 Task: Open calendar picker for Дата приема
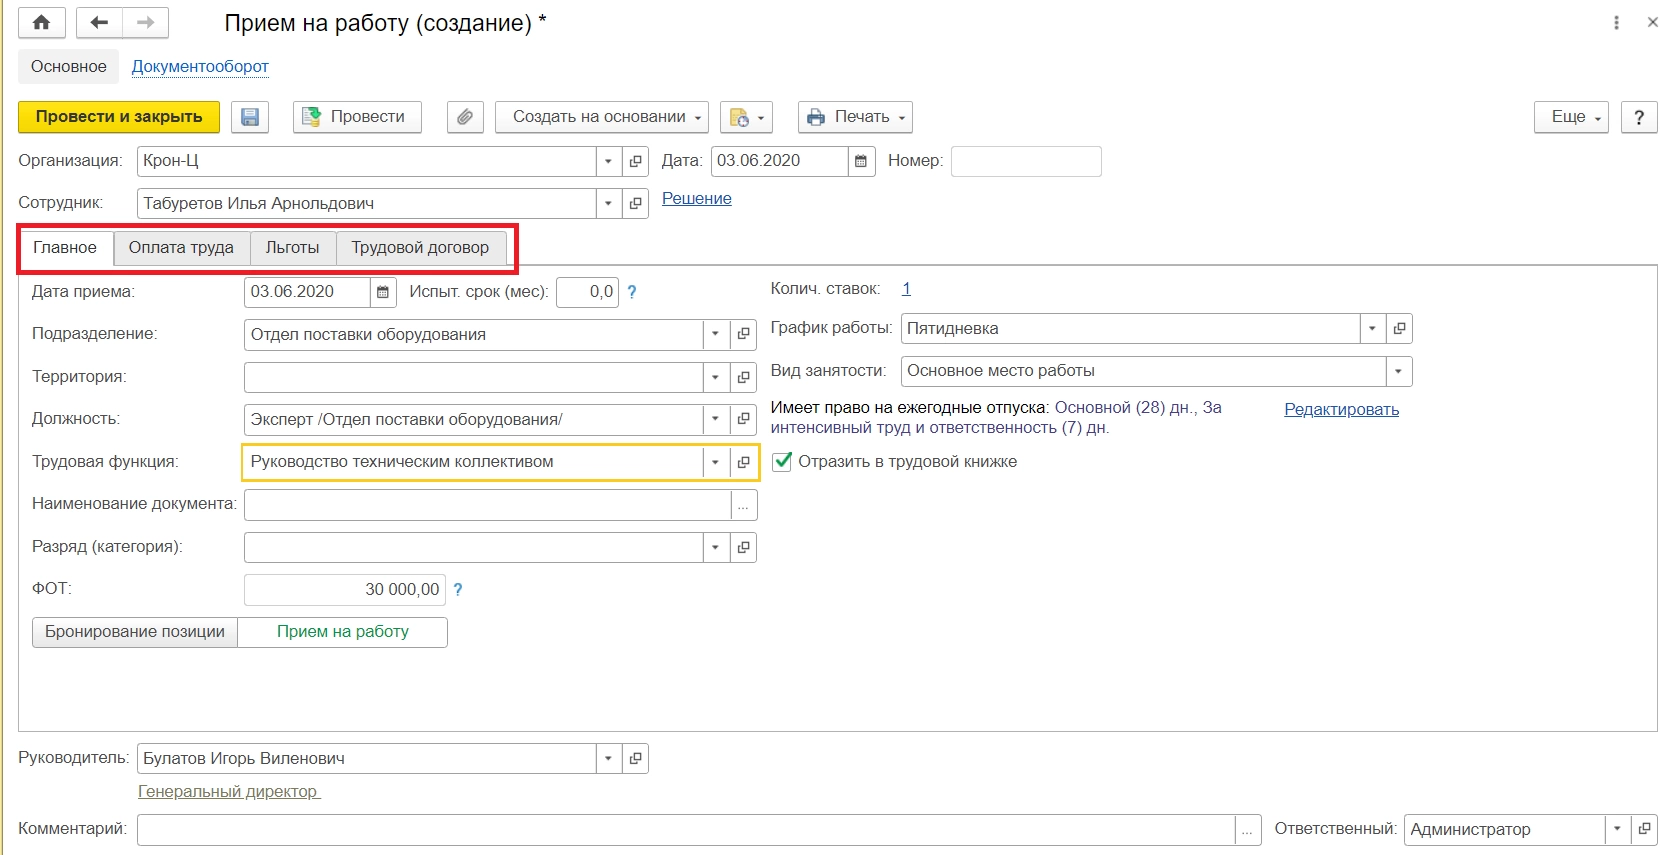(x=382, y=292)
